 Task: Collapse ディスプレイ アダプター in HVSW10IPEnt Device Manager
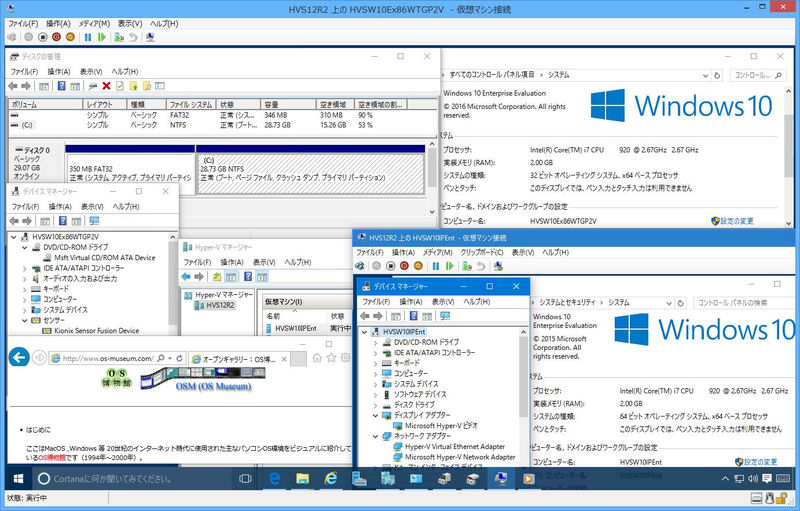(376, 416)
